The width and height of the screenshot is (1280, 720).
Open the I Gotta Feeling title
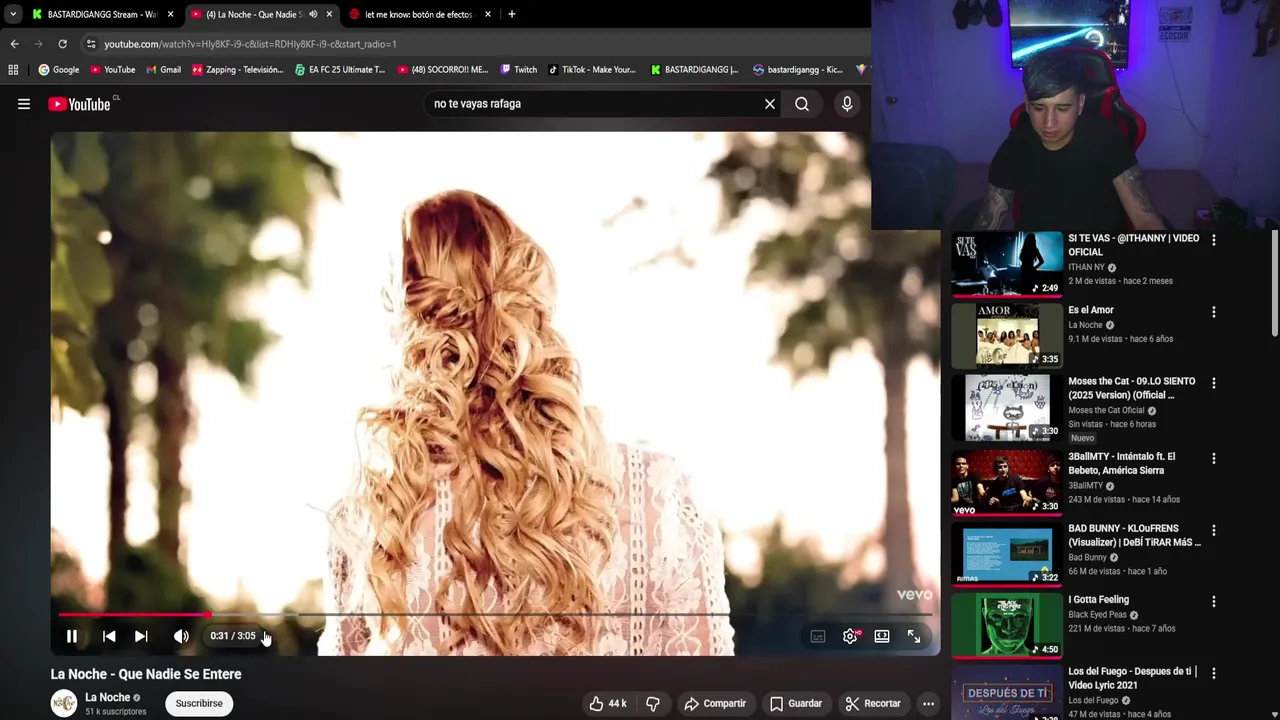(1098, 600)
